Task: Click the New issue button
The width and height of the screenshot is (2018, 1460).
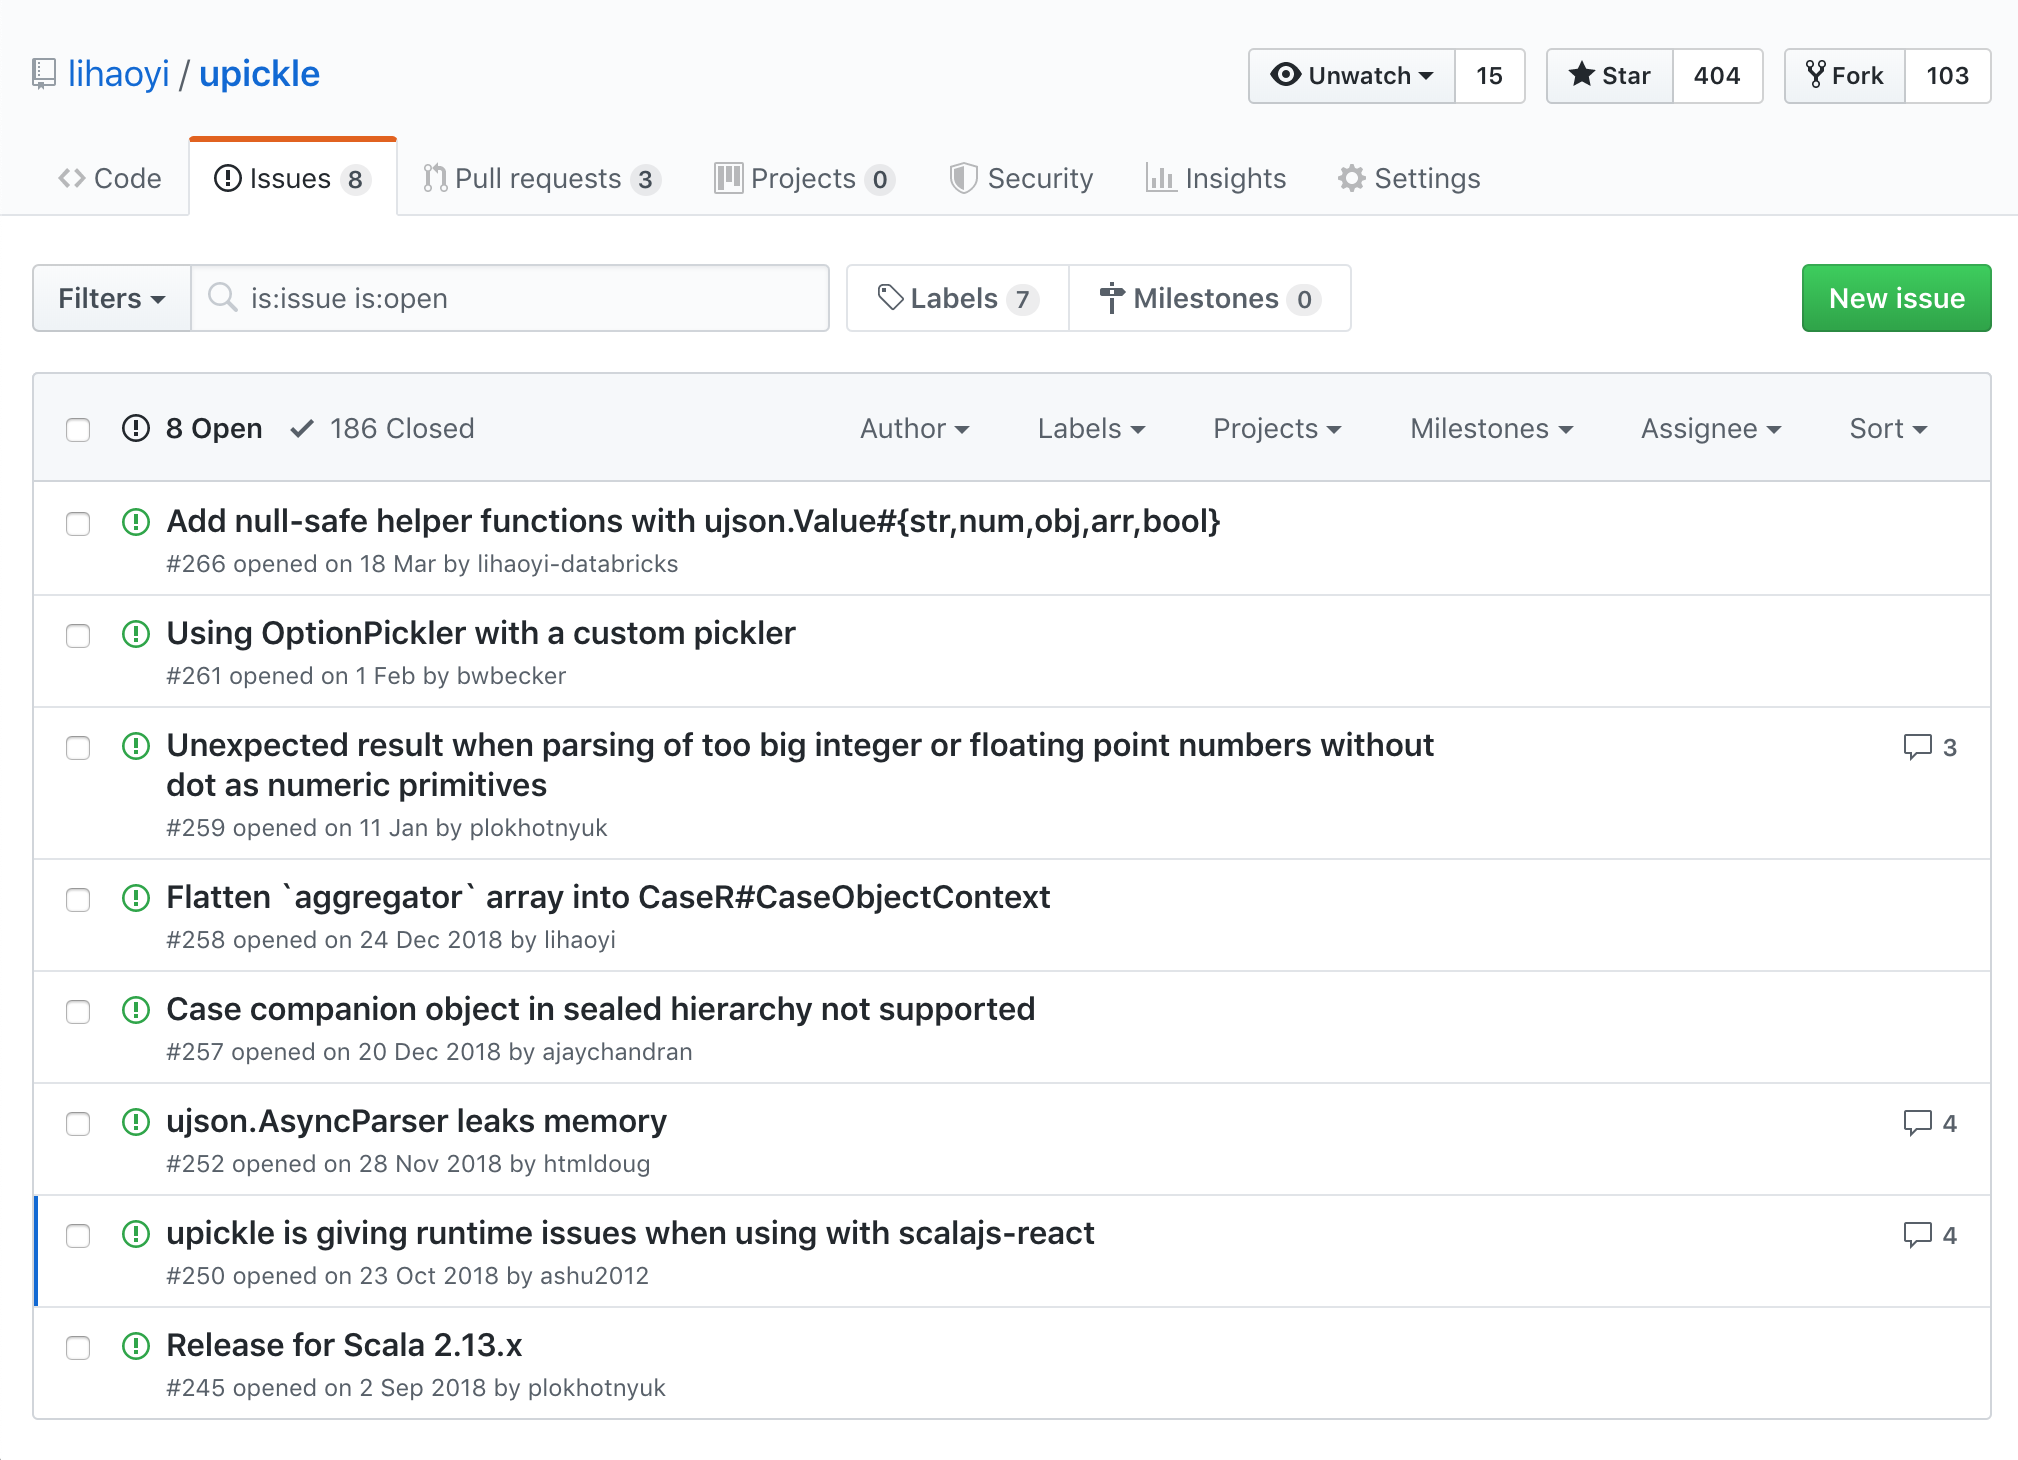Action: click(1896, 298)
